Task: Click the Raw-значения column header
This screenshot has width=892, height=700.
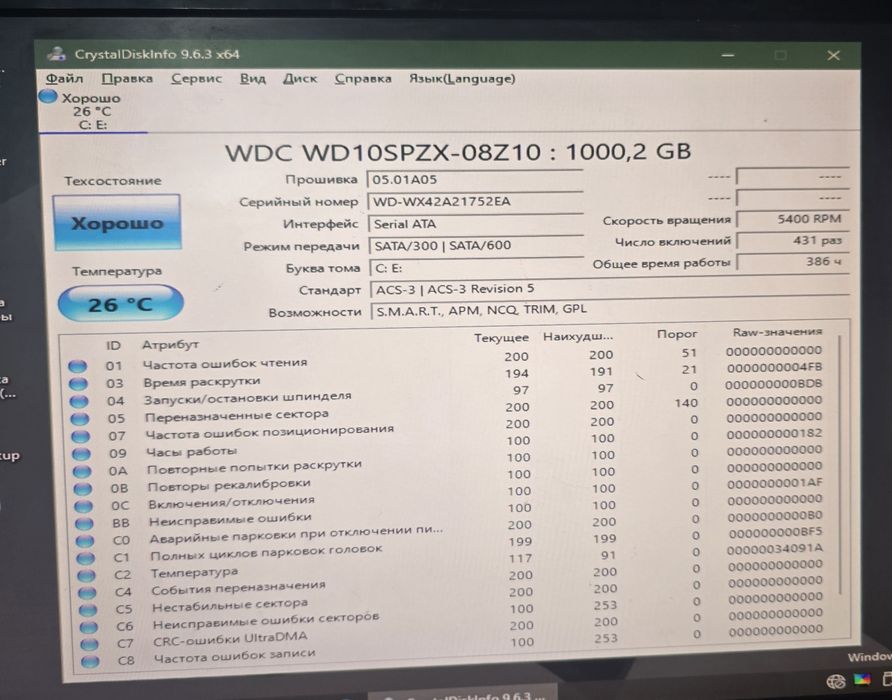Action: [777, 332]
